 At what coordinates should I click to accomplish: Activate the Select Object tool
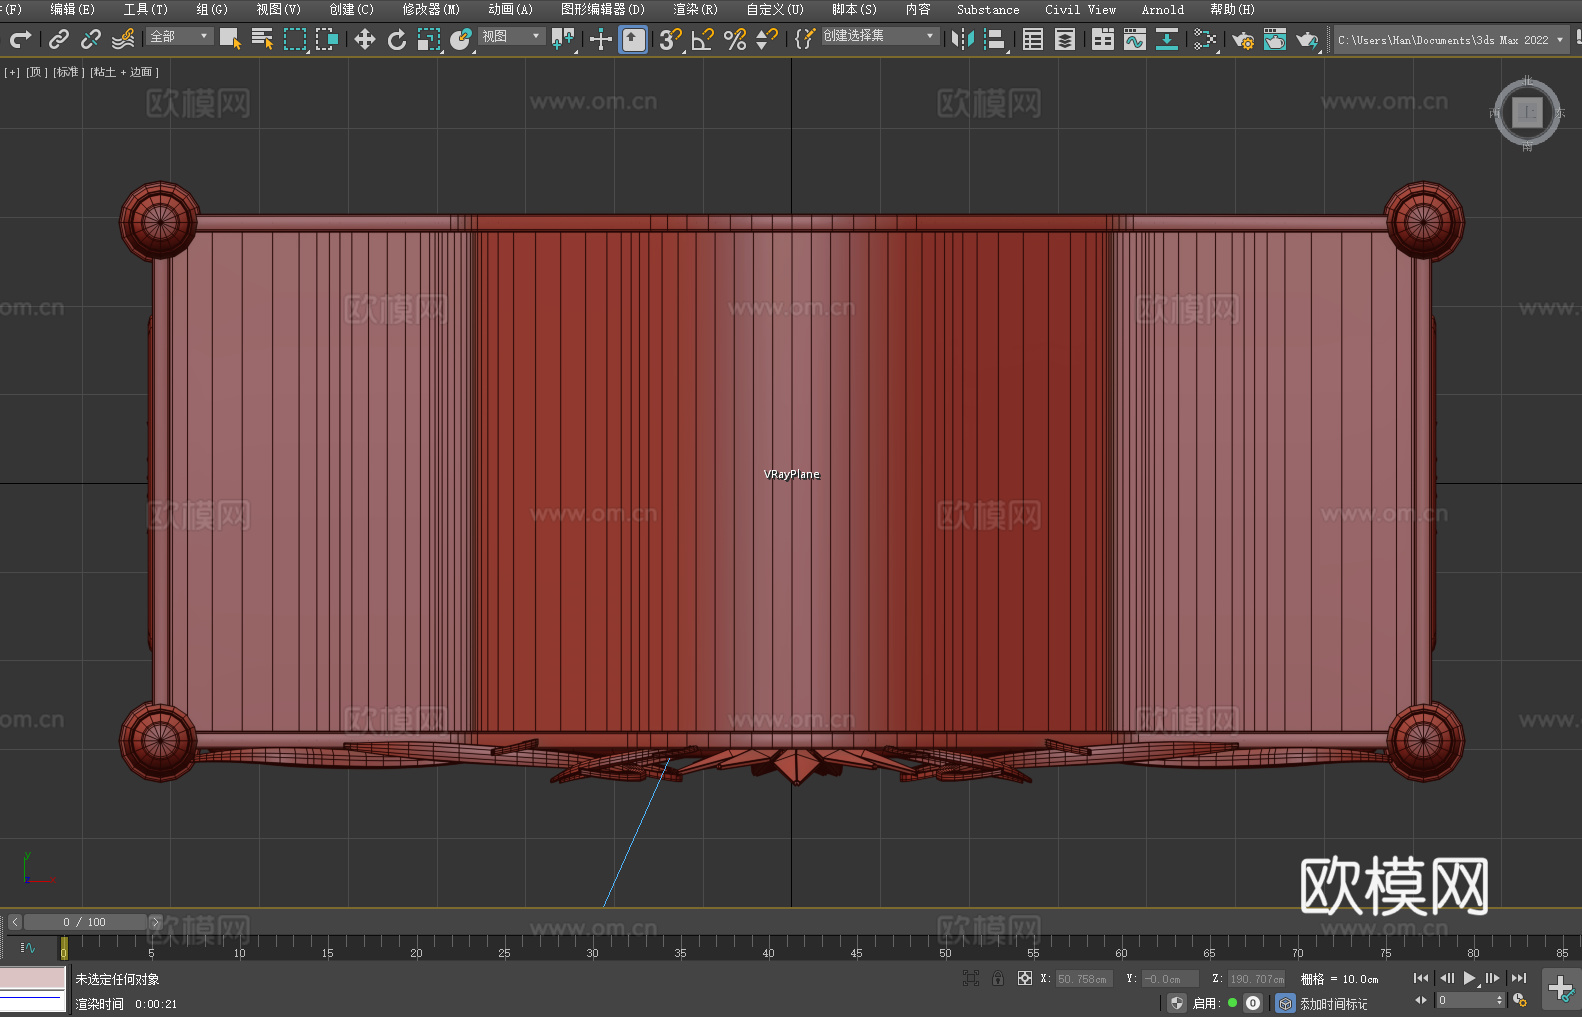[230, 39]
